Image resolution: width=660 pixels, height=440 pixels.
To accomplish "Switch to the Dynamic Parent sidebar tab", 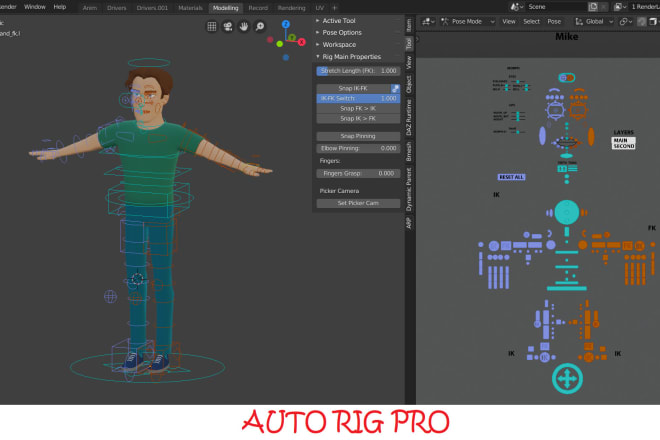I will tap(409, 189).
